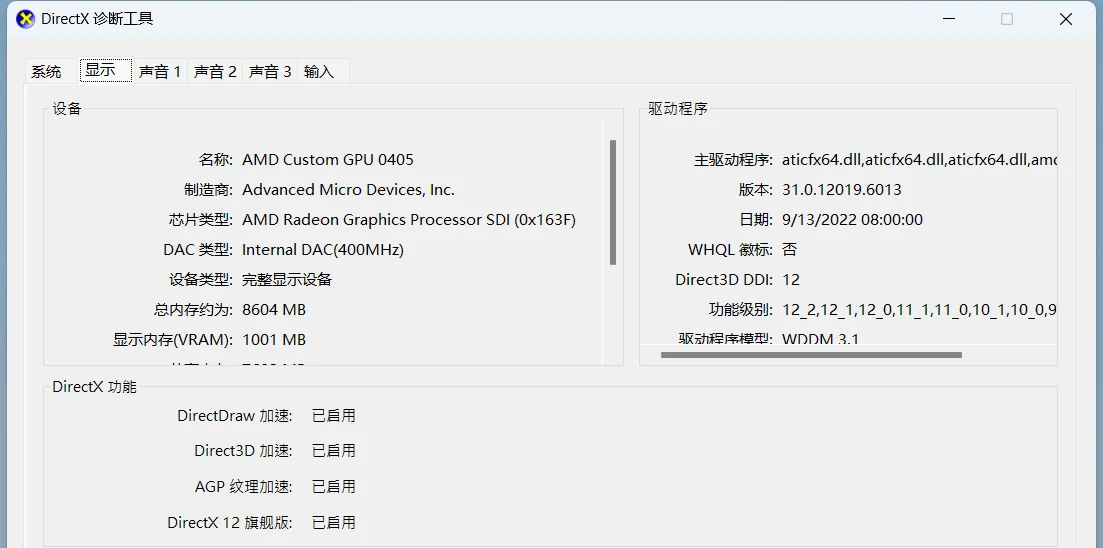Click the driver version 31.0.12019.6013

point(842,190)
